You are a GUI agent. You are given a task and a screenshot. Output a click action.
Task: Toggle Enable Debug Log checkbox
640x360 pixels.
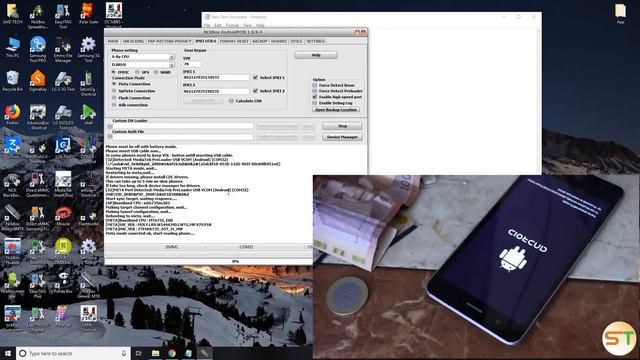coord(315,102)
